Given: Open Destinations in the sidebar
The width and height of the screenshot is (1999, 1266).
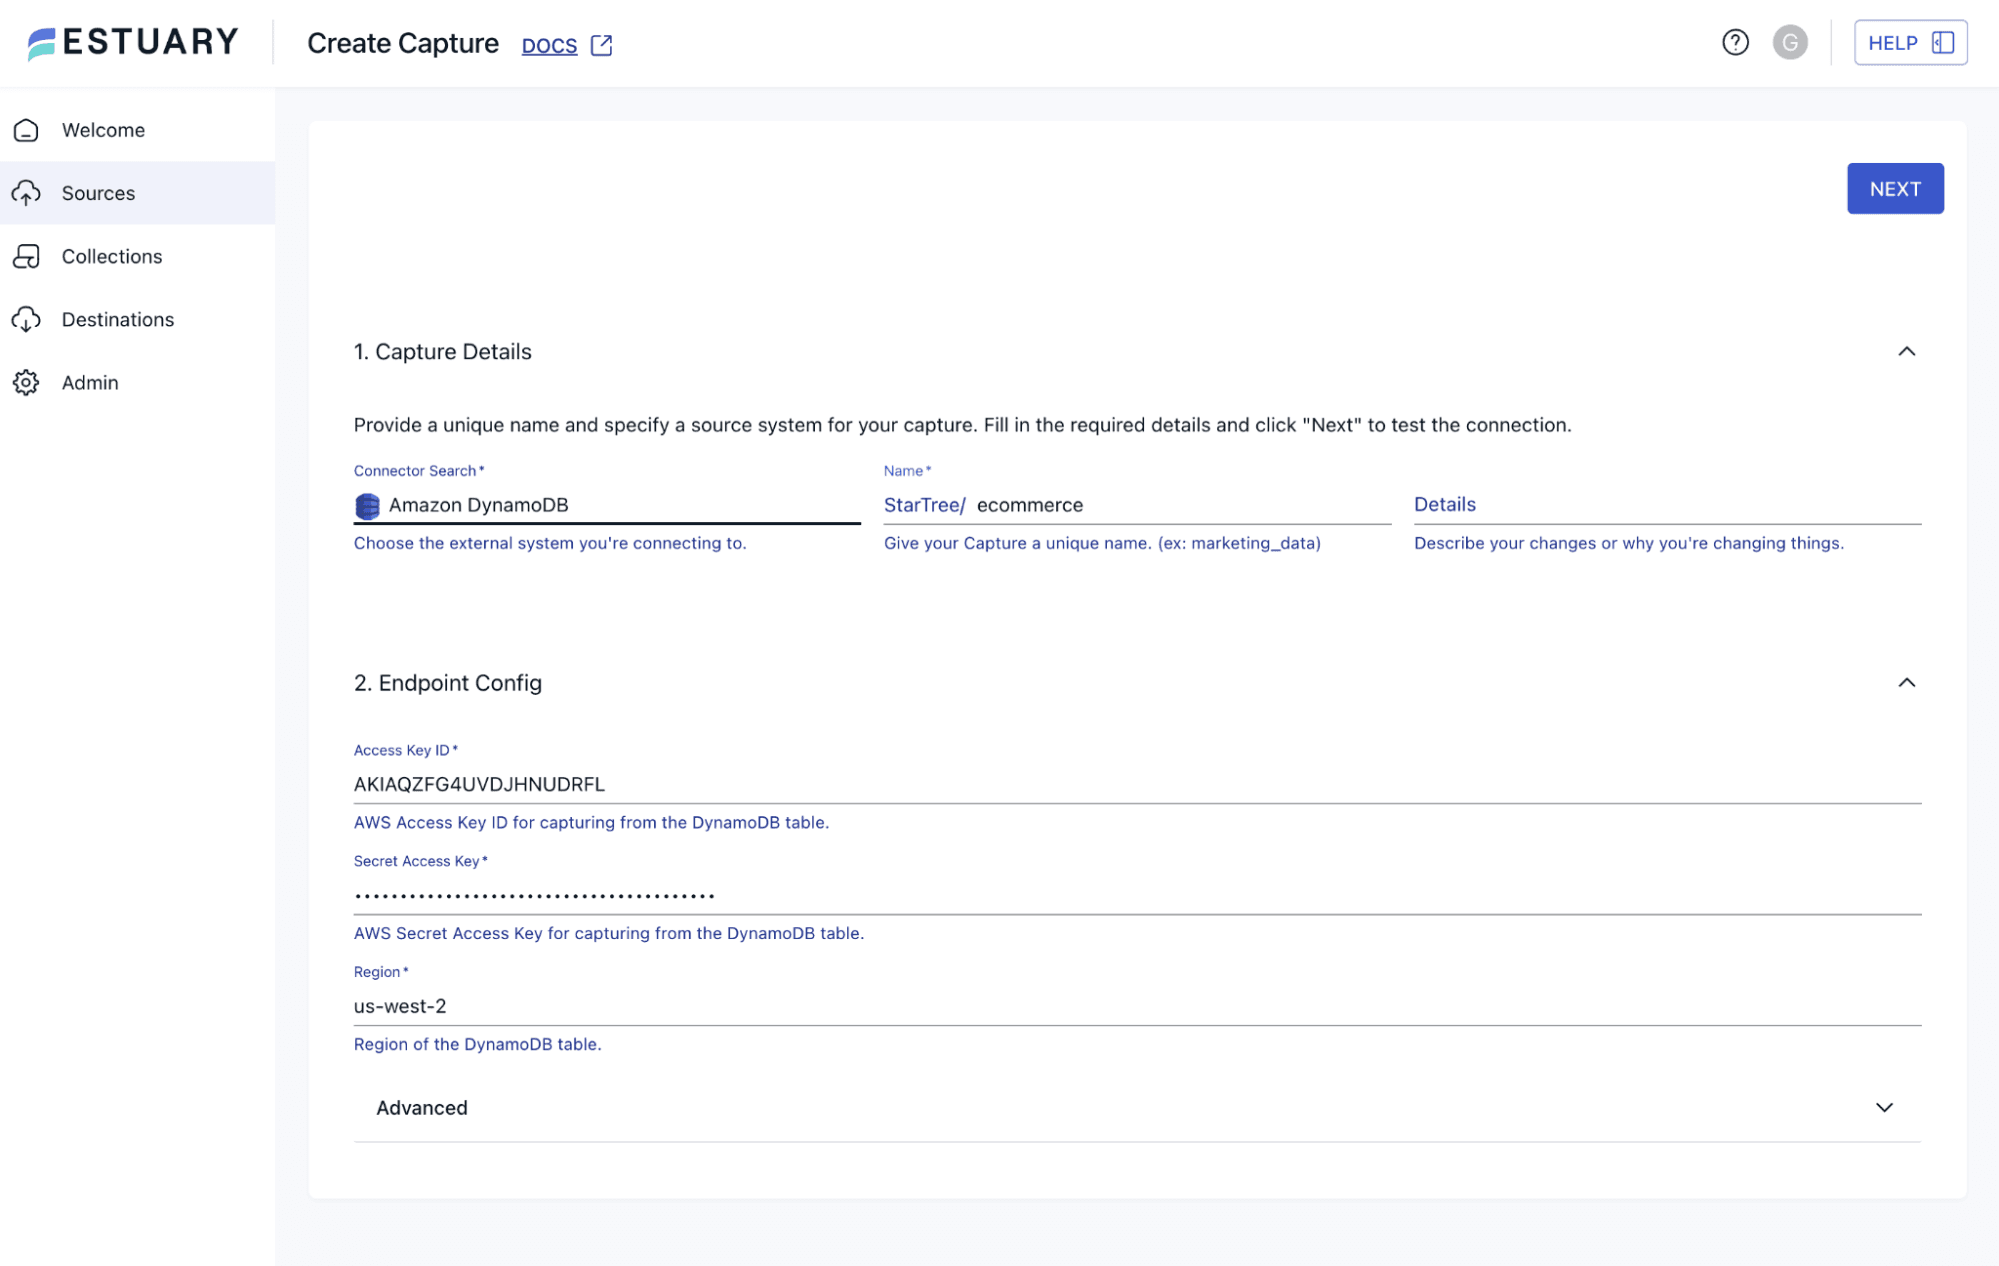Looking at the screenshot, I should tap(117, 319).
